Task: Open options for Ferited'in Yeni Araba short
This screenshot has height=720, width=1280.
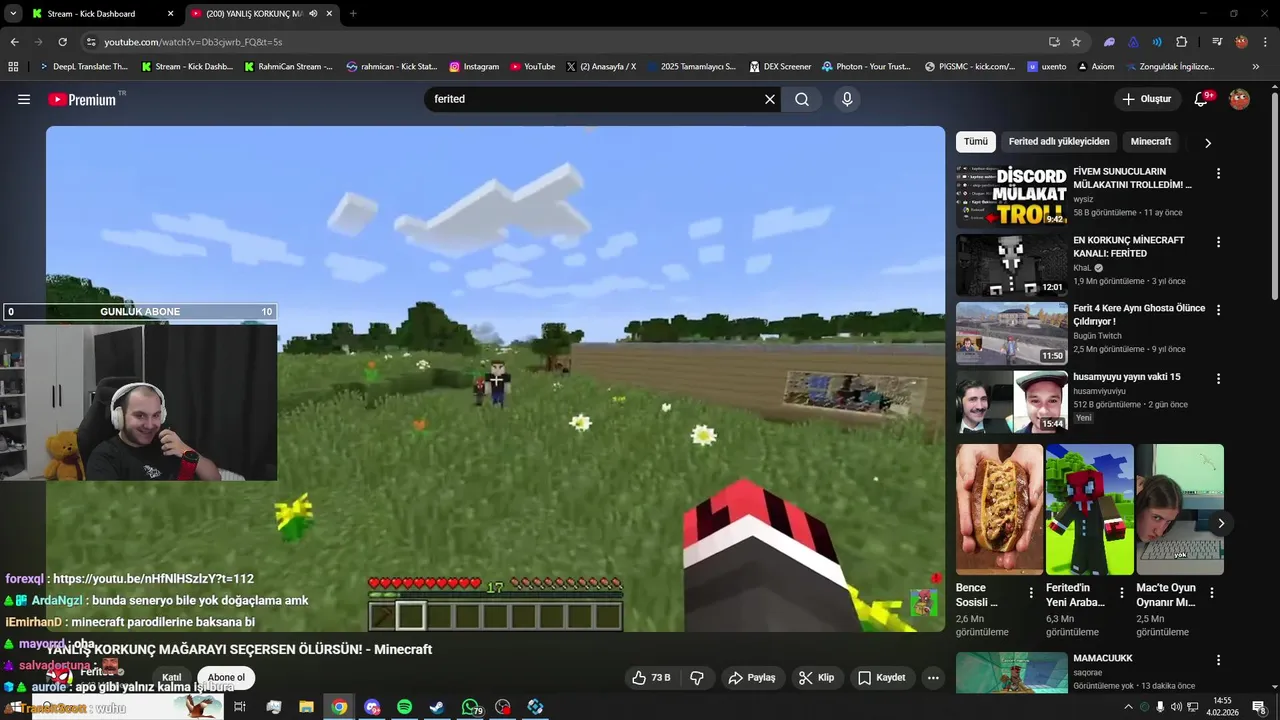Action: [1122, 593]
